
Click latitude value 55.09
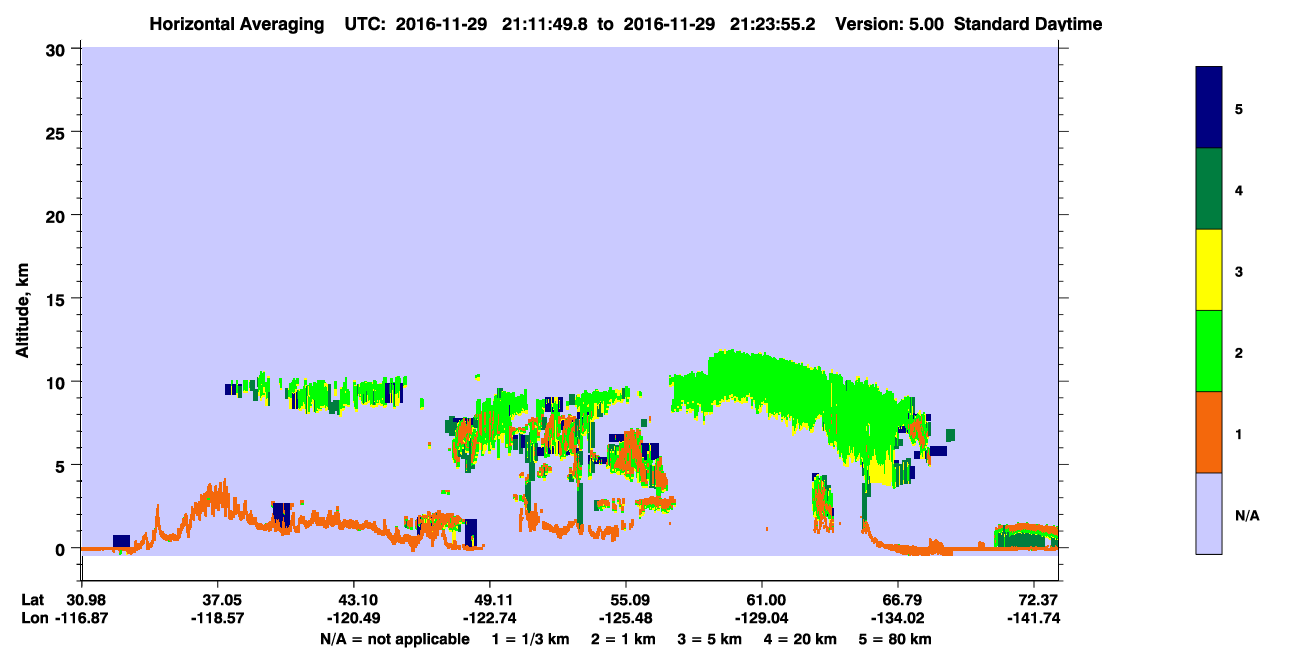625,600
